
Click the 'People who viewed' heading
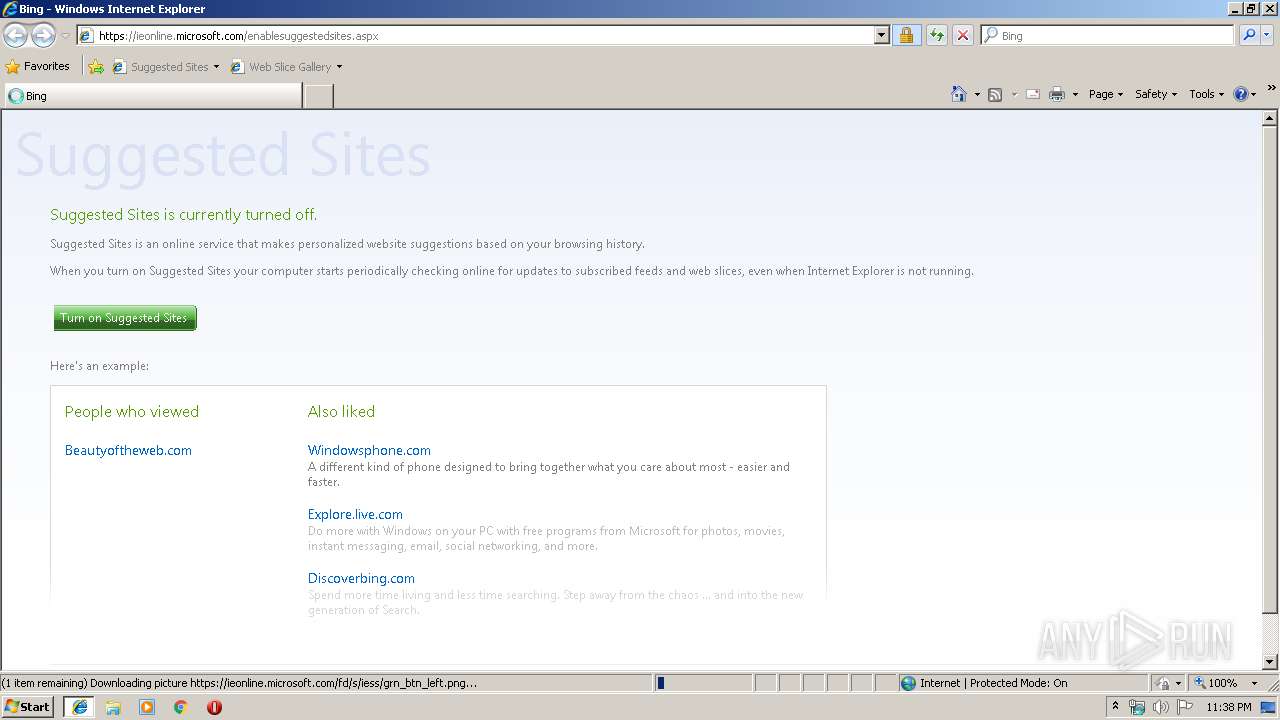[132, 411]
